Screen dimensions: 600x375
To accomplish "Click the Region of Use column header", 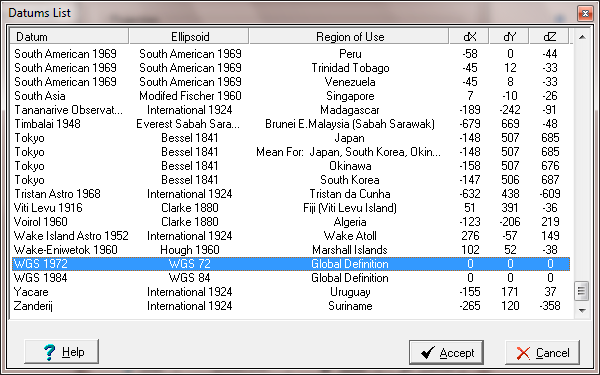I will pos(349,37).
